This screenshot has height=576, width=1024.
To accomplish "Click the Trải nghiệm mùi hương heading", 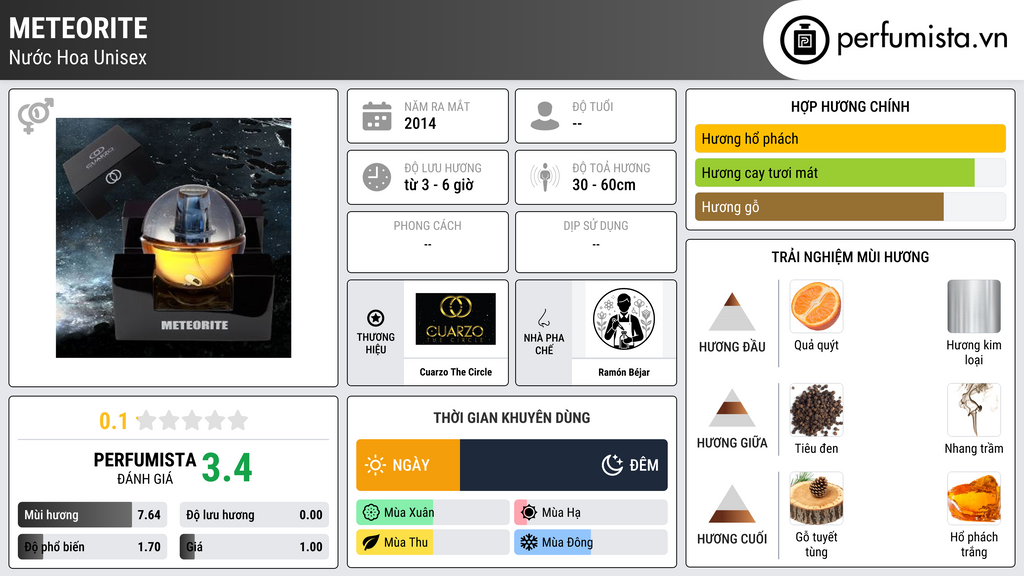I will pos(850,257).
